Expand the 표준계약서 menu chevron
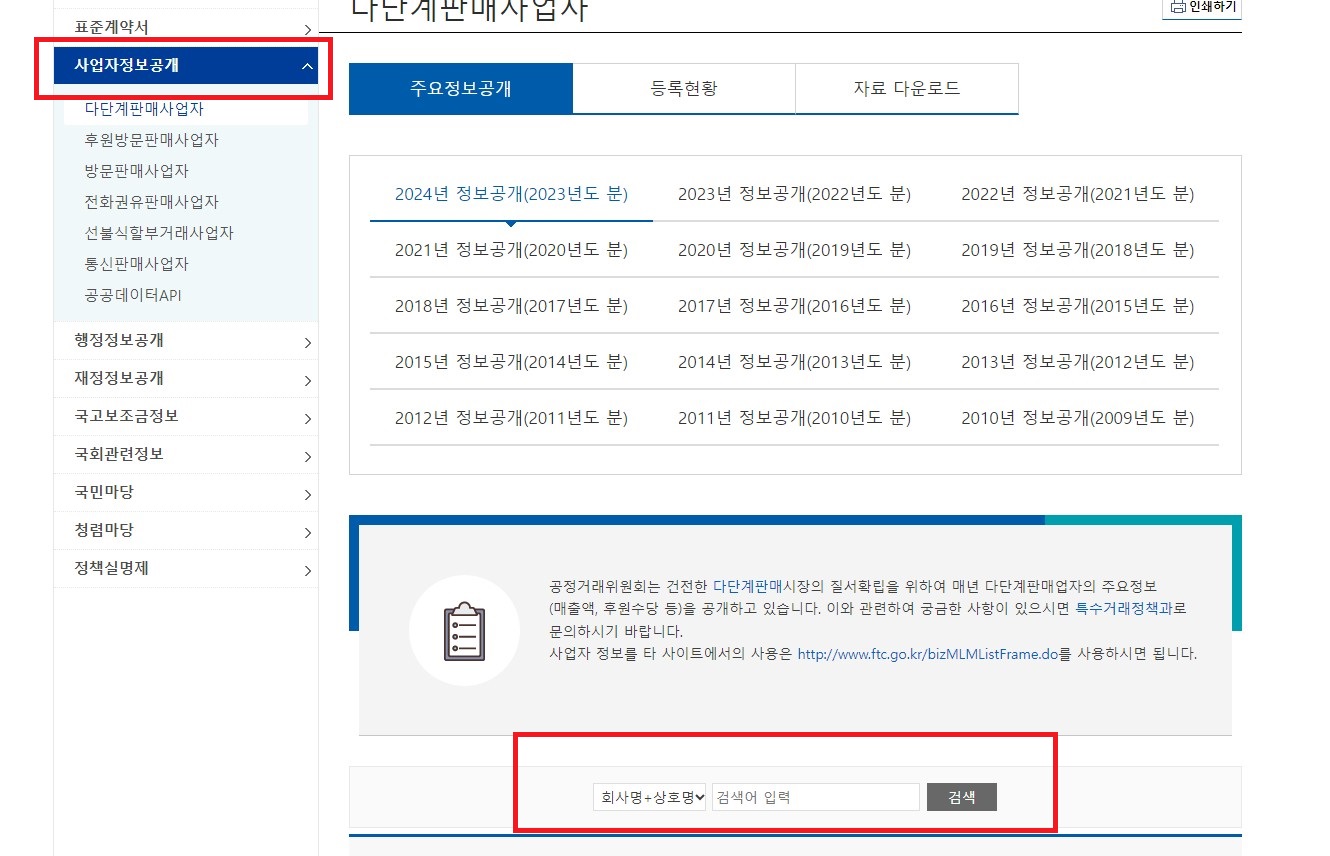This screenshot has height=856, width=1330. [x=308, y=30]
